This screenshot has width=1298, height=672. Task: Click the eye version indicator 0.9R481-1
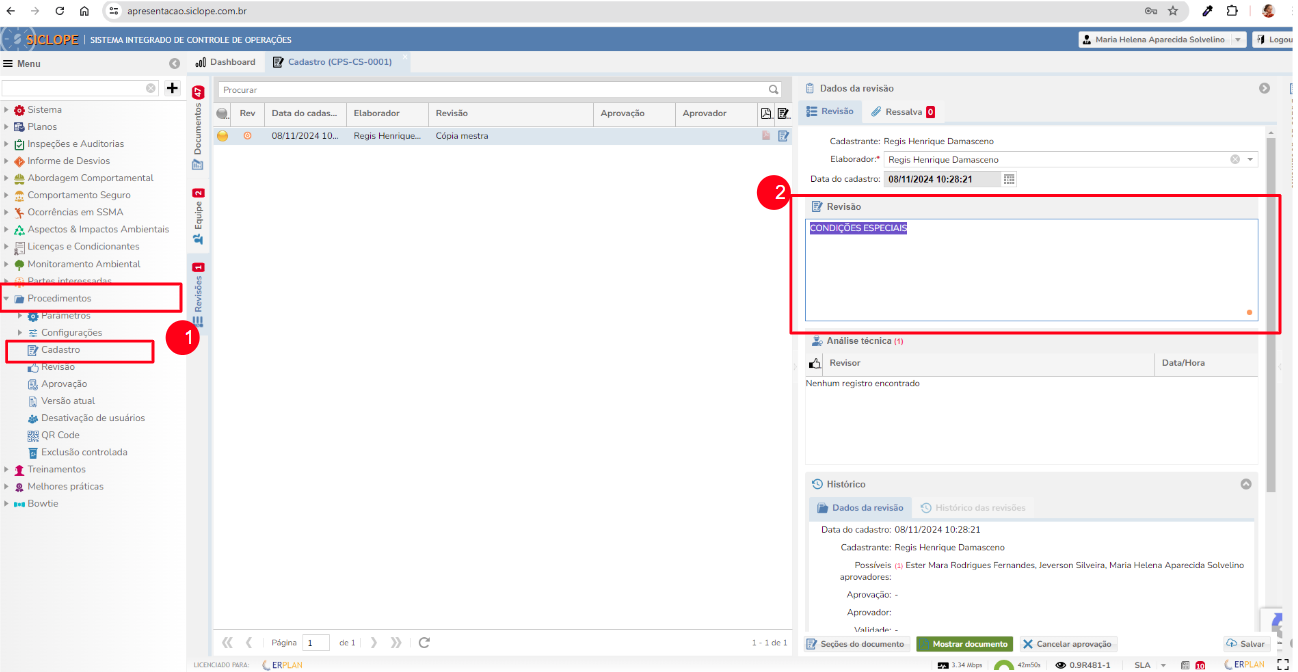click(1083, 665)
